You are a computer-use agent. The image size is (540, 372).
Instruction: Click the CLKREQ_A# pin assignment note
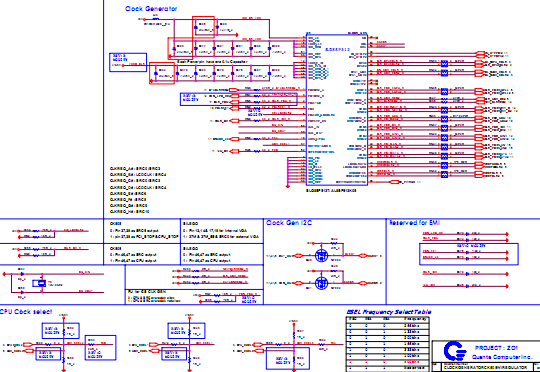click(x=135, y=169)
